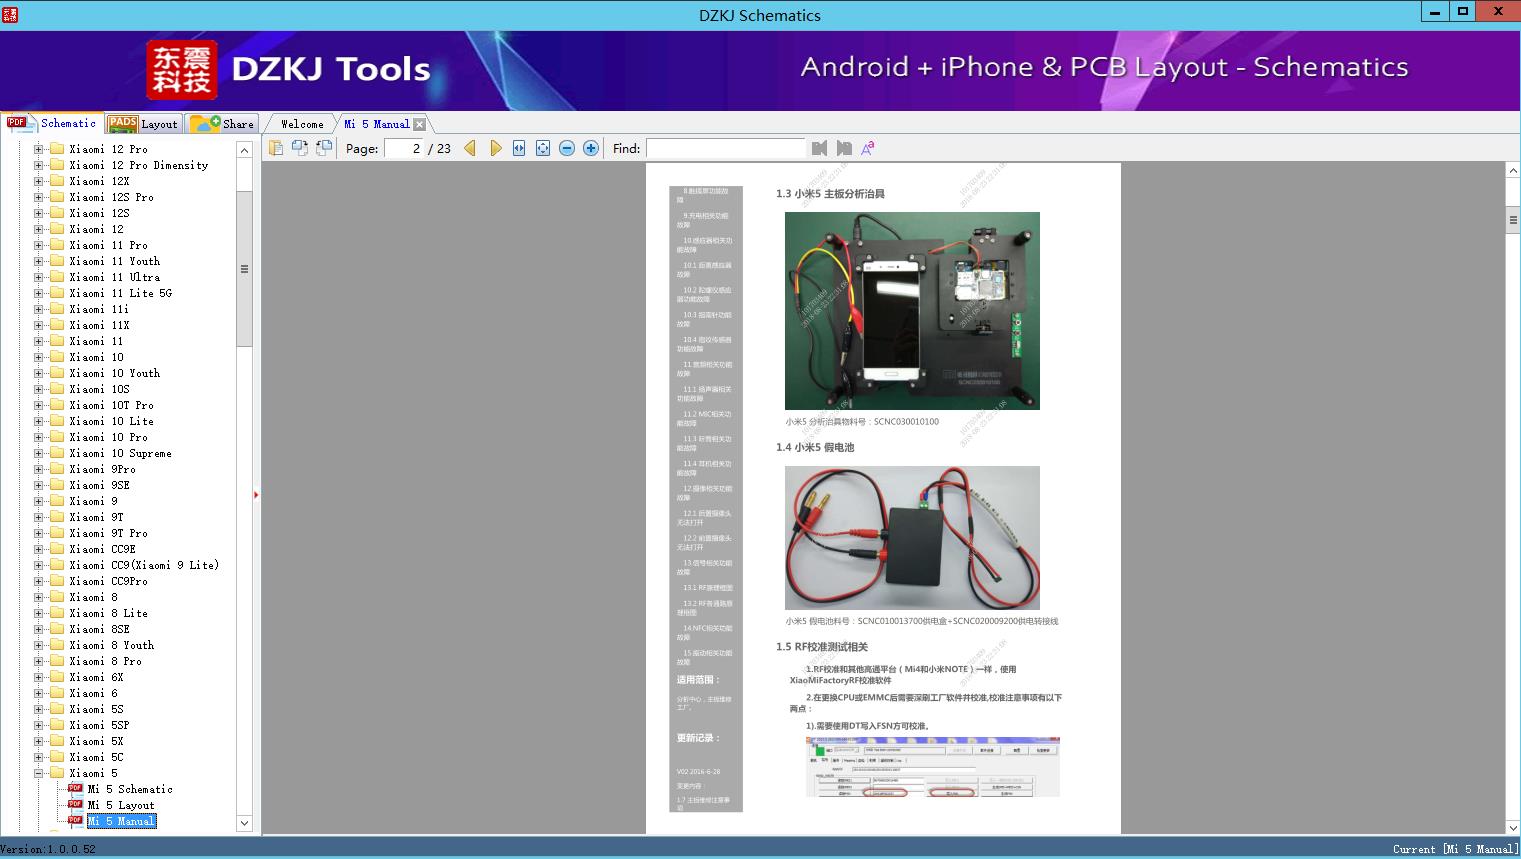Find next match icon
The width and height of the screenshot is (1521, 859).
click(x=844, y=148)
